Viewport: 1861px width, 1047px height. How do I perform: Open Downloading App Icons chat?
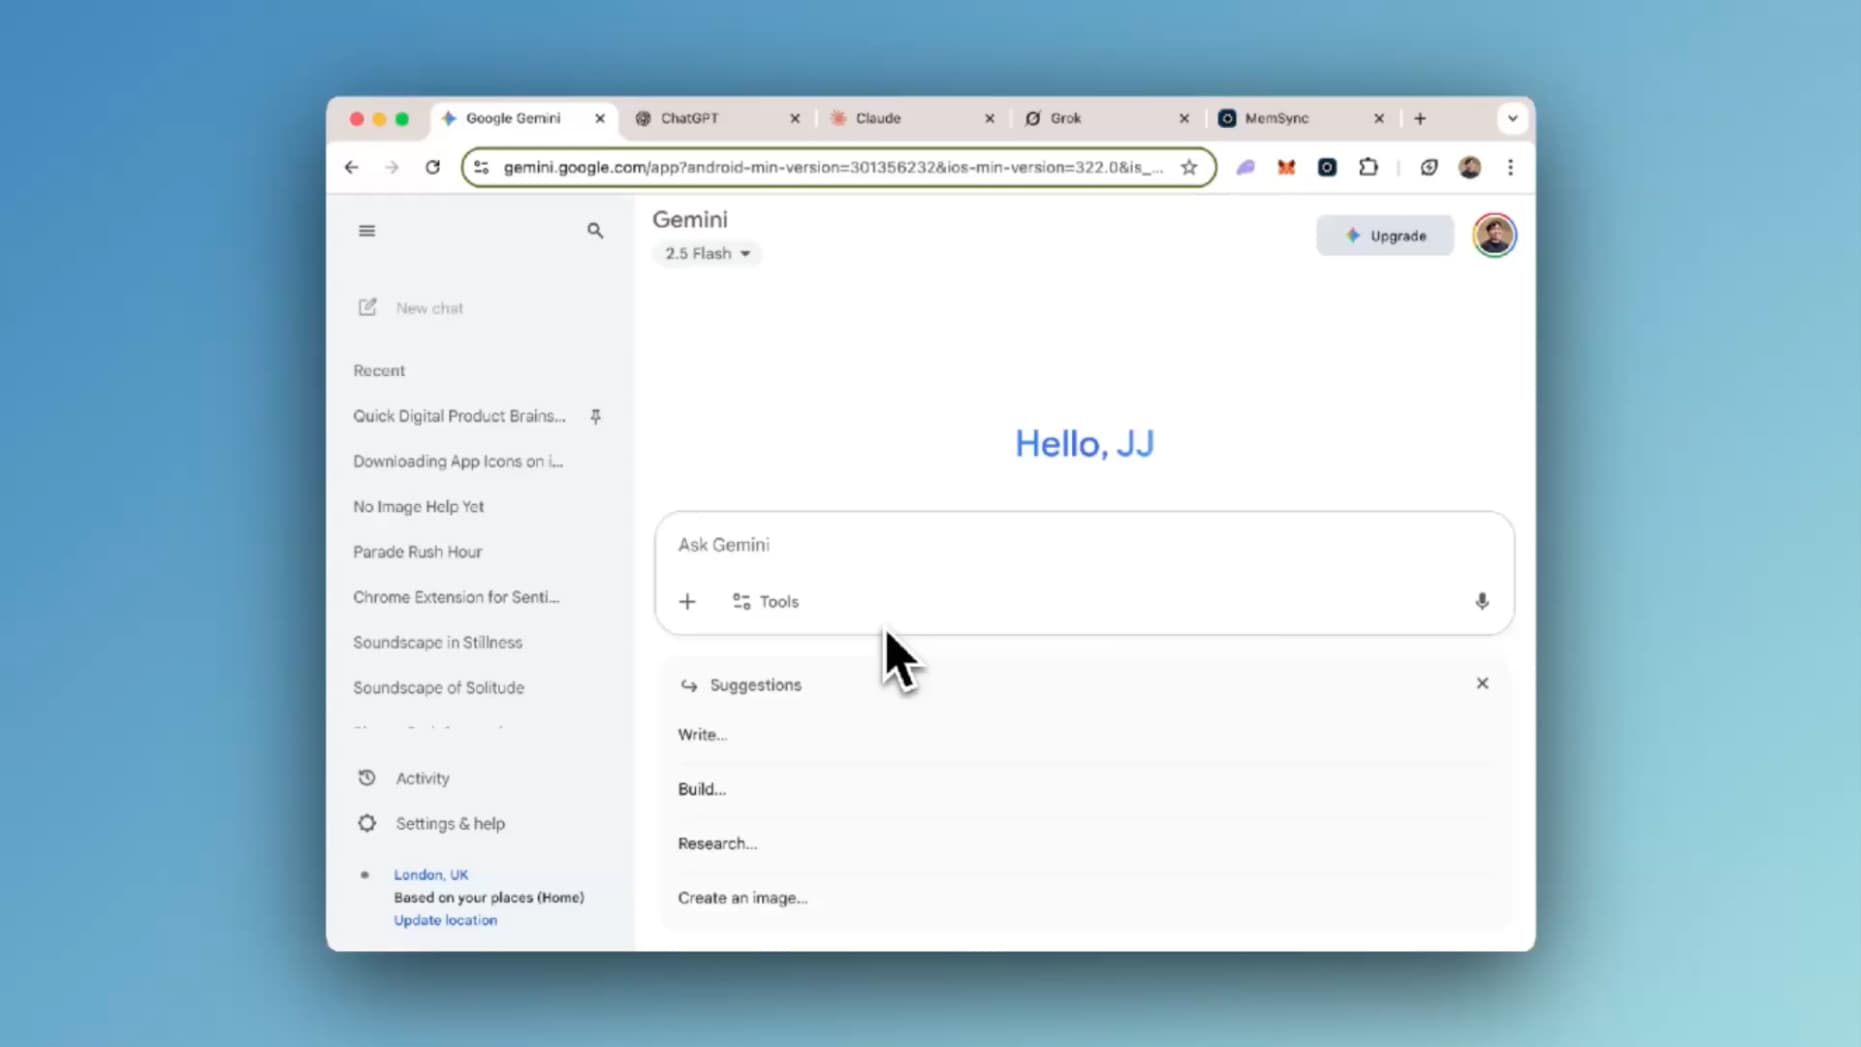[458, 461]
